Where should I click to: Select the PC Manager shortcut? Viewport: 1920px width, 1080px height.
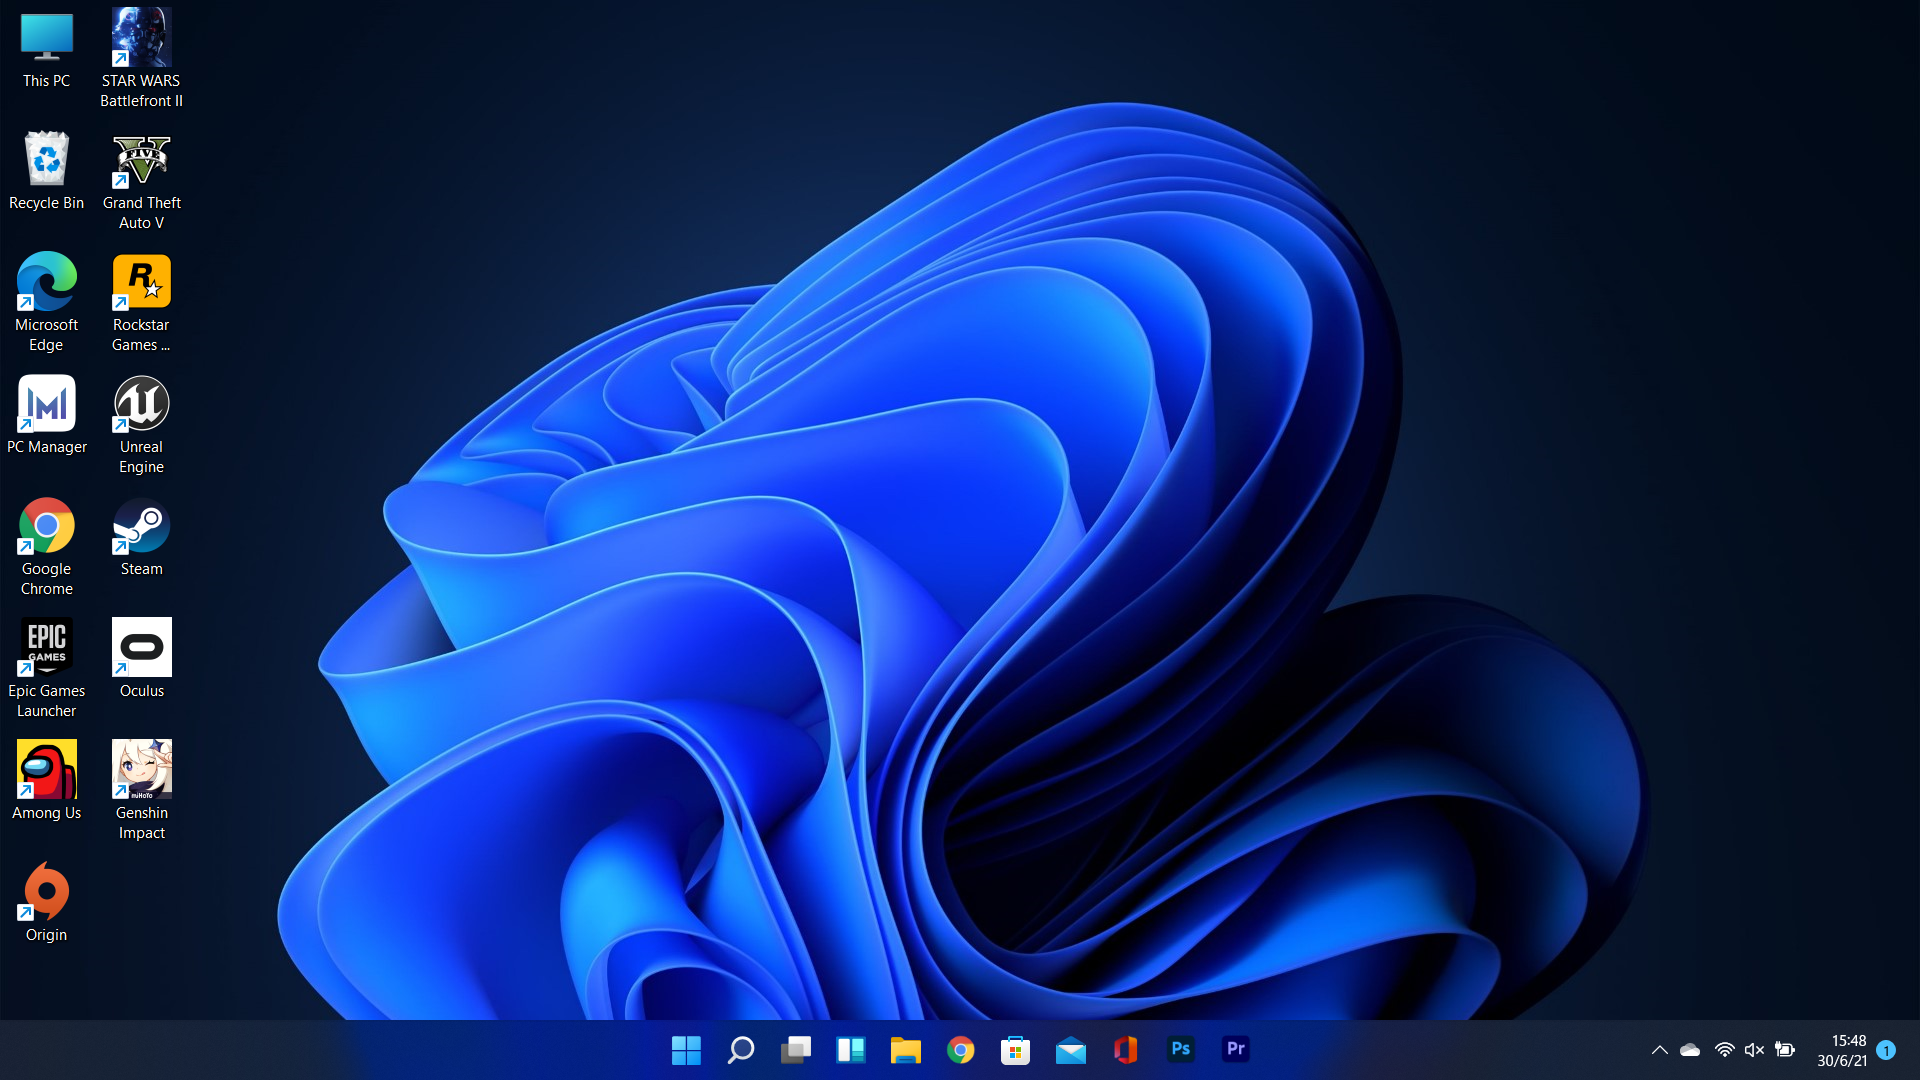(x=46, y=415)
